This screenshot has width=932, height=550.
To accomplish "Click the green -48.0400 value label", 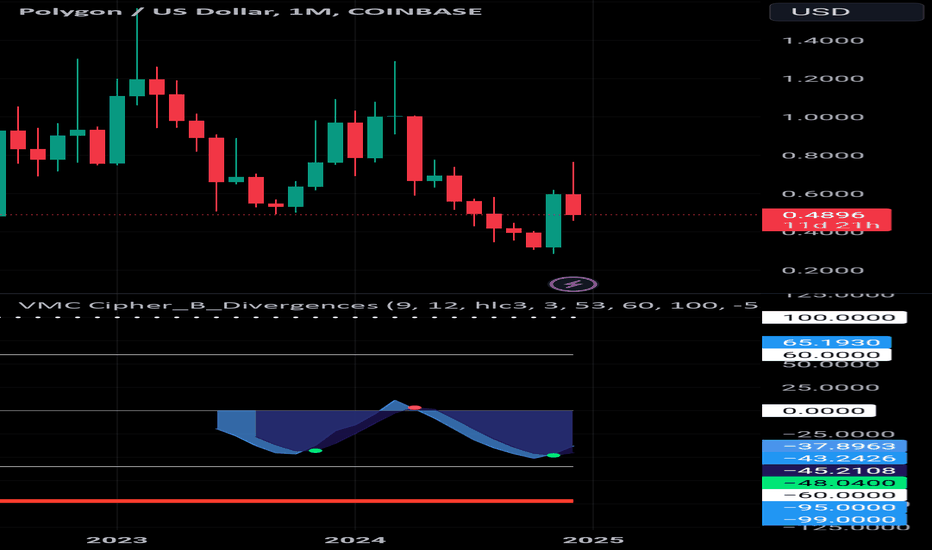I will coord(834,483).
